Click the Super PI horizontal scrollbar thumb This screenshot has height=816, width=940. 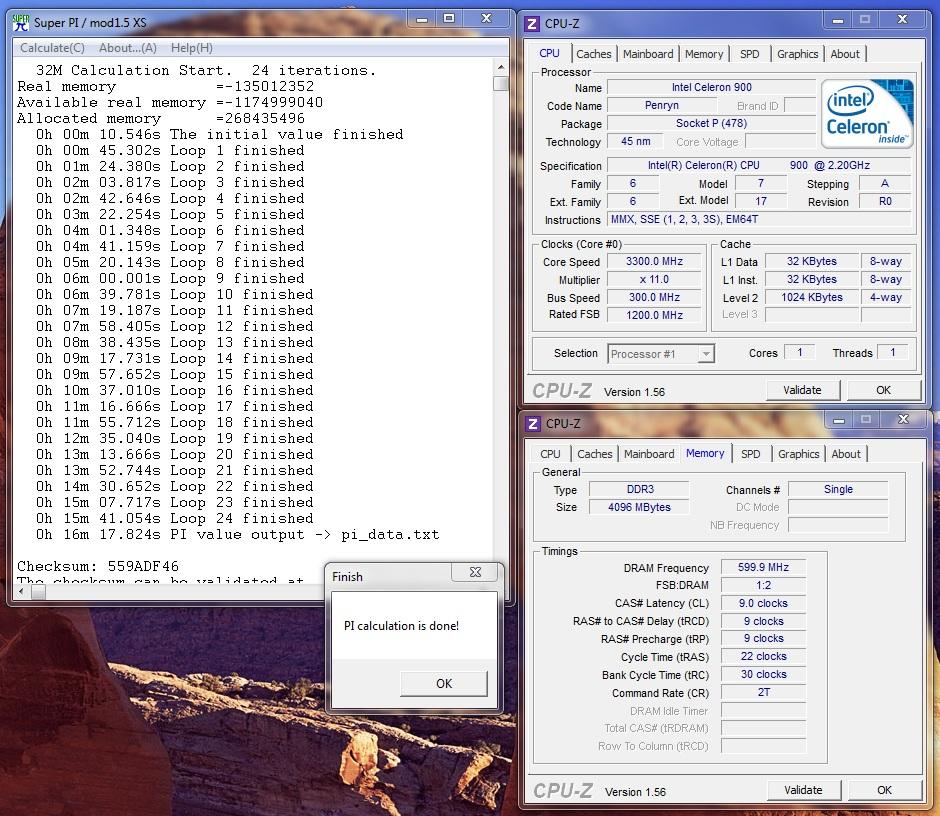(x=38, y=592)
